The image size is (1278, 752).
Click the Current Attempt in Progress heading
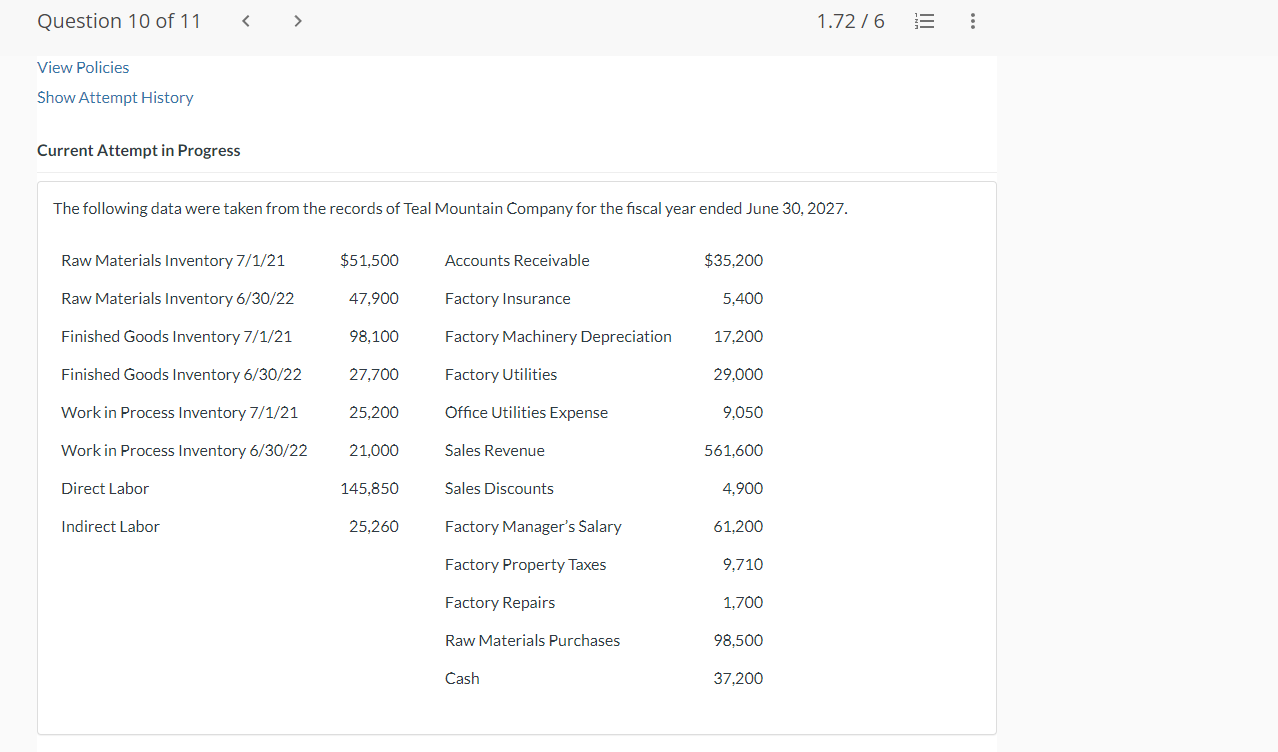click(138, 150)
